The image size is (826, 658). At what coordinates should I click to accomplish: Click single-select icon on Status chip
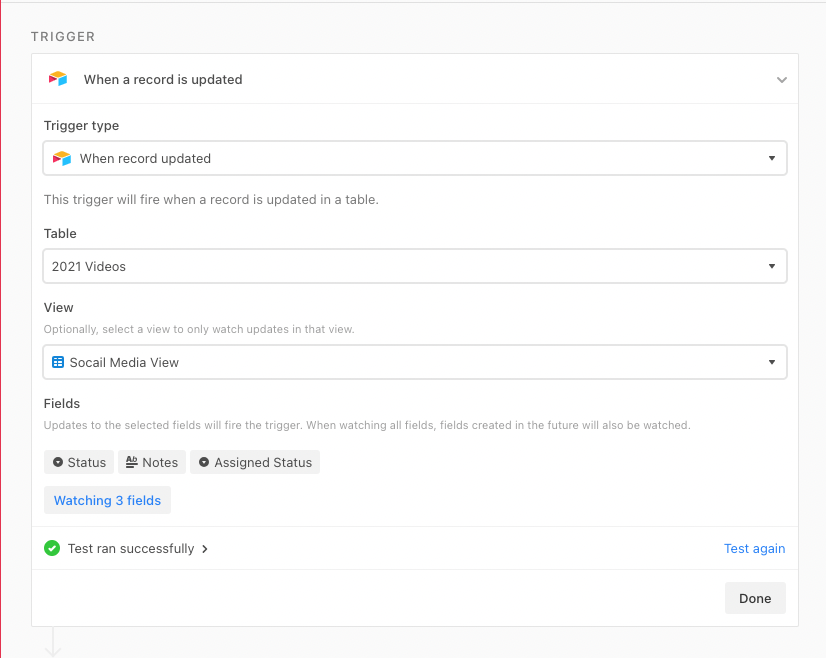point(58,462)
